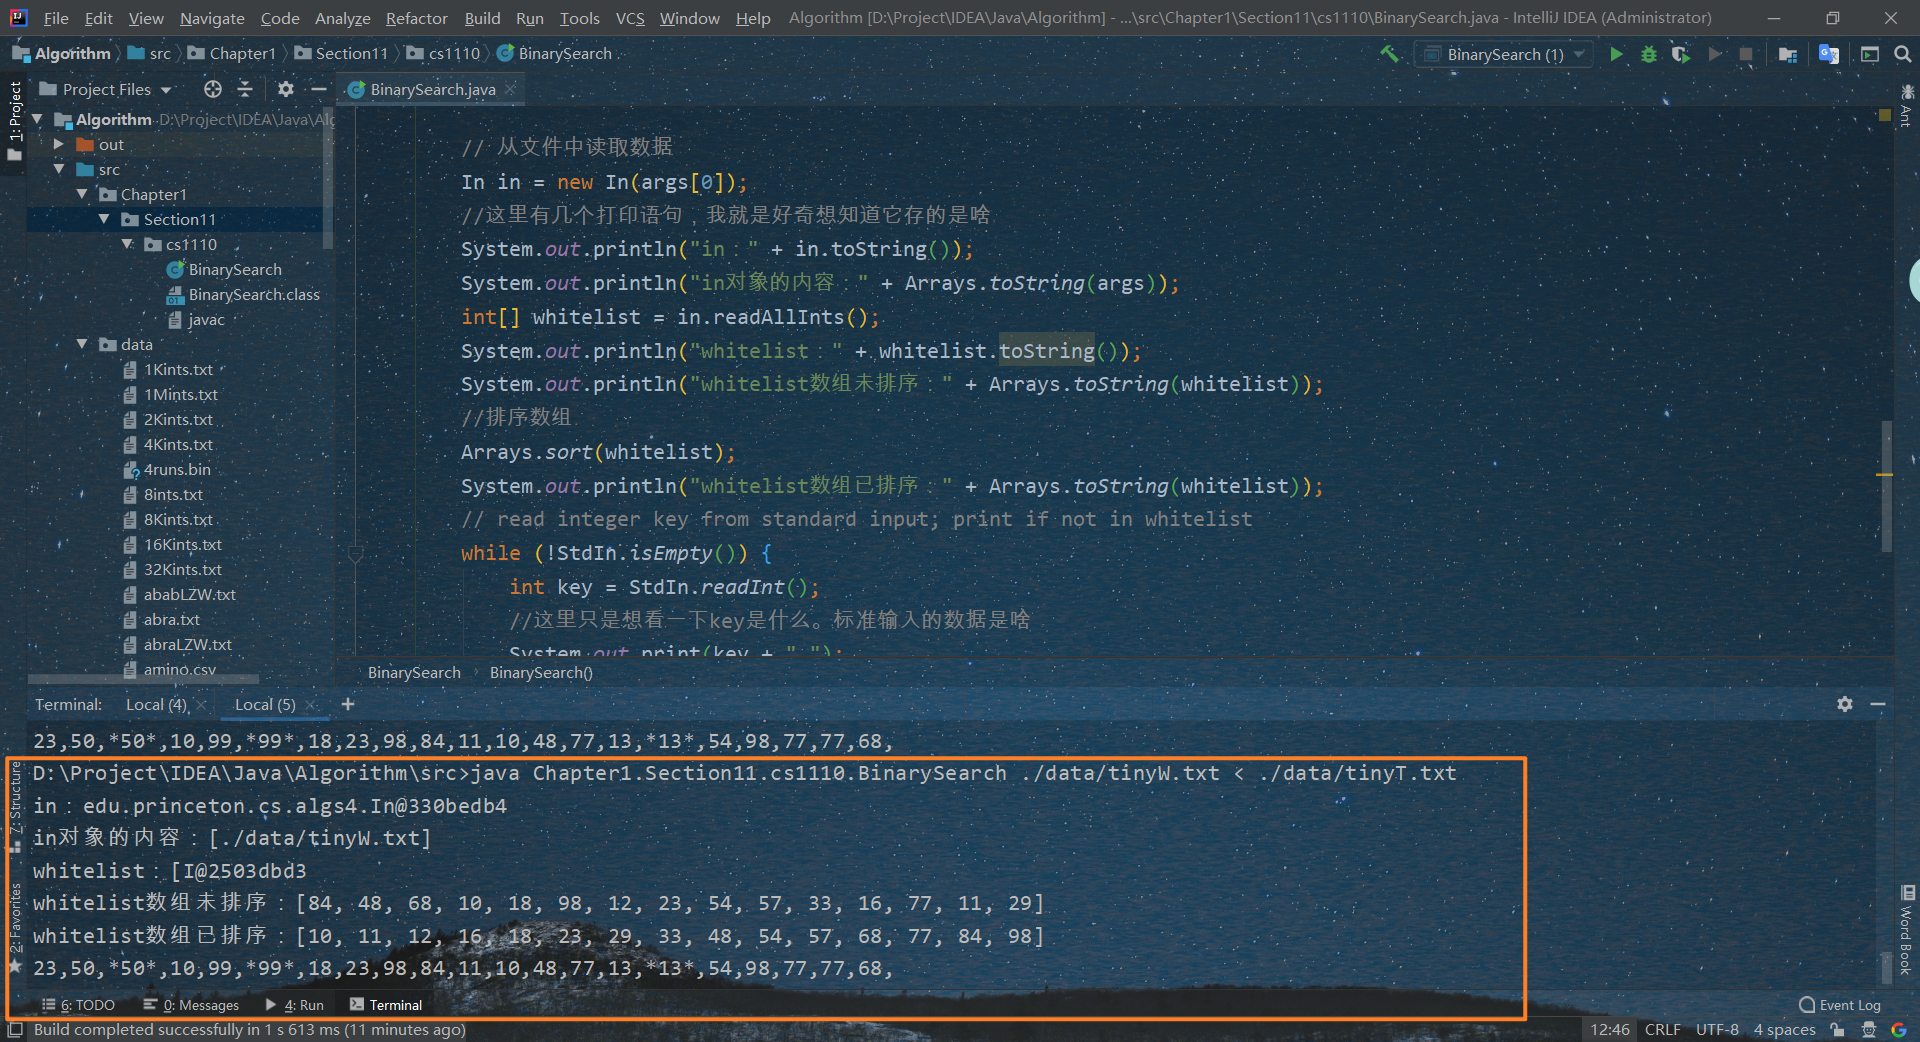Click the inspector hat icon in status bar

click(1868, 1029)
